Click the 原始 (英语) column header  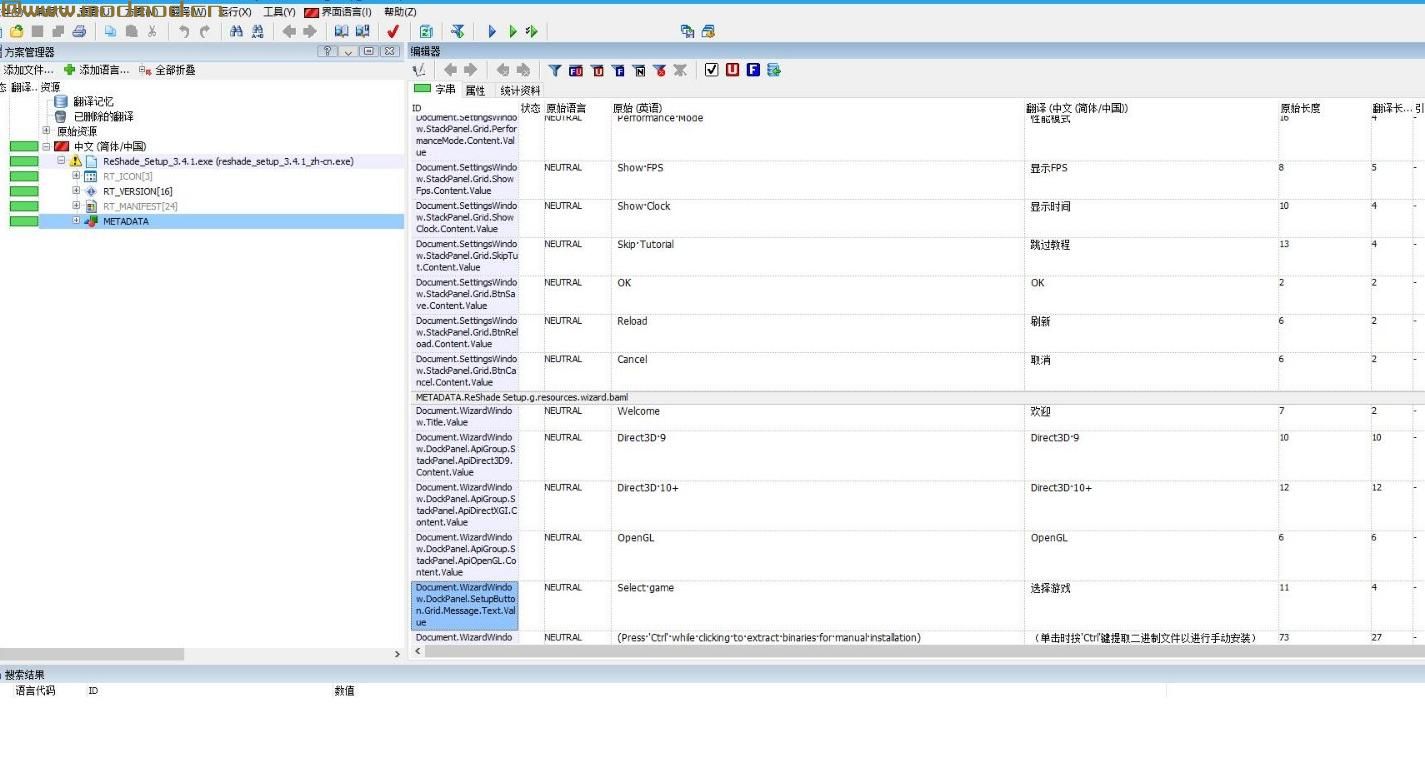coord(817,108)
